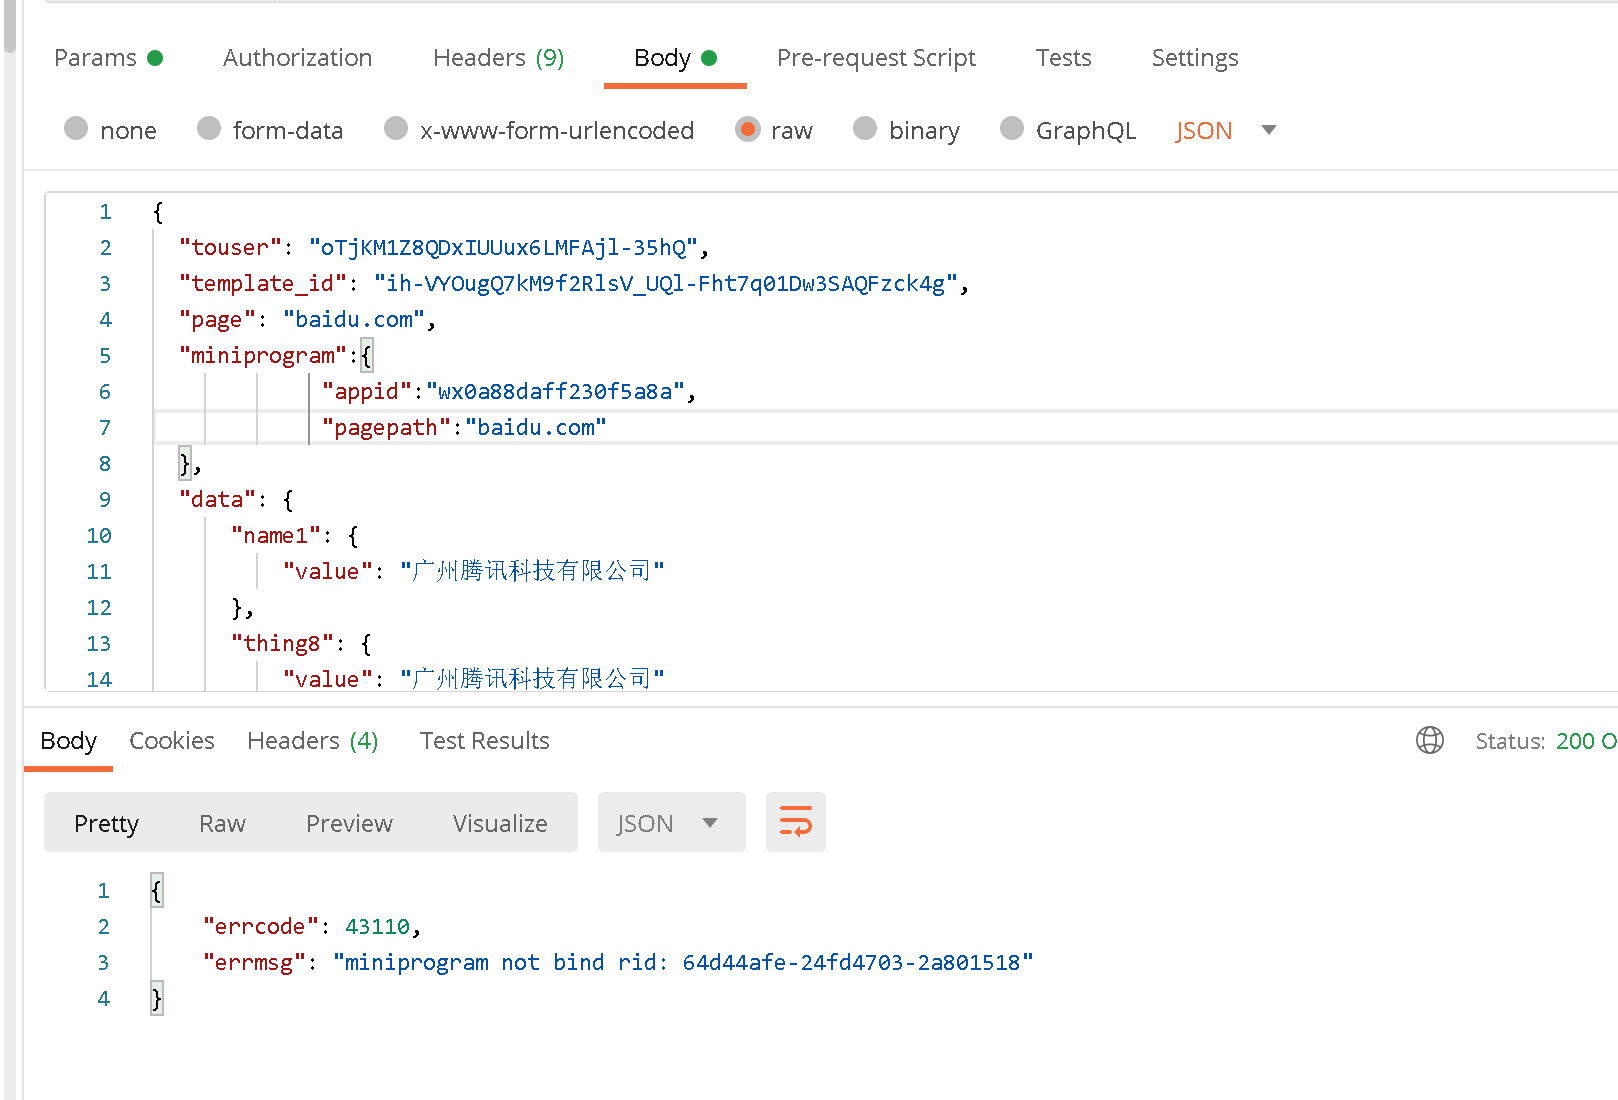
Task: Click the Visualize response view button
Action: [500, 823]
